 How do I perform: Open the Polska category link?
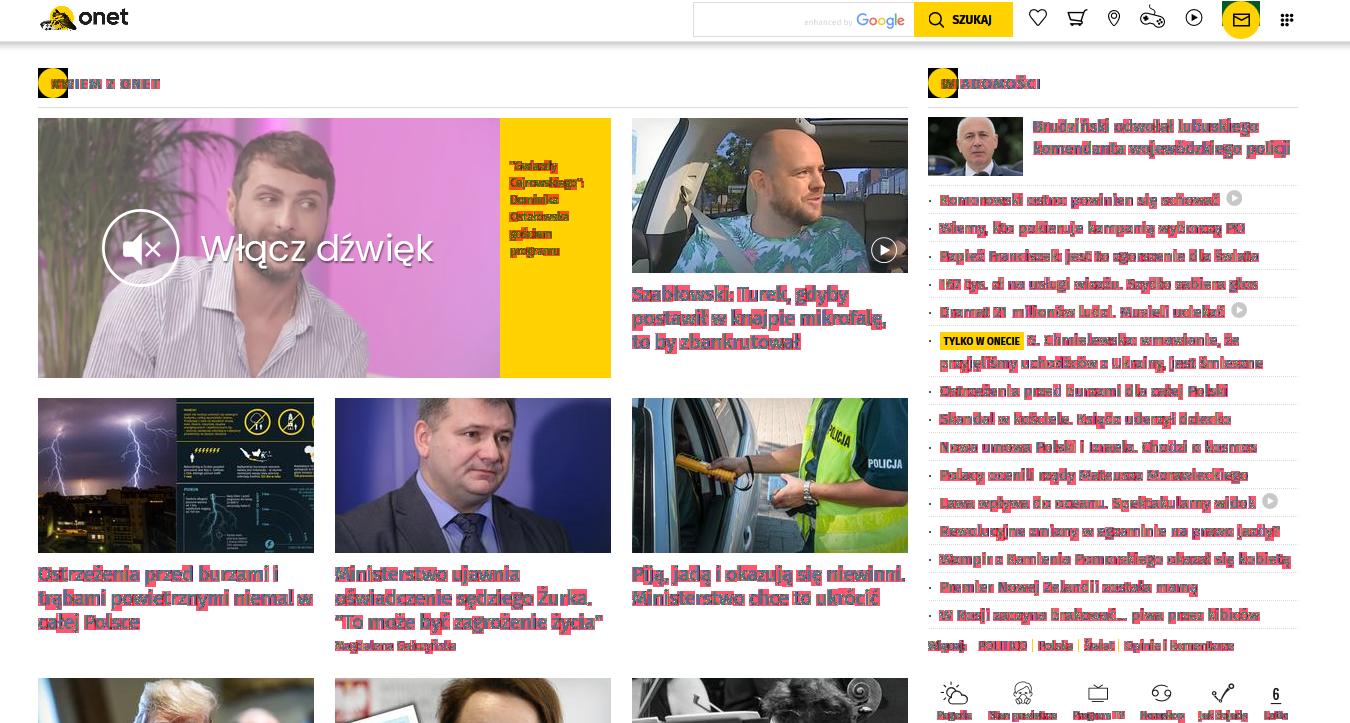click(x=1055, y=646)
